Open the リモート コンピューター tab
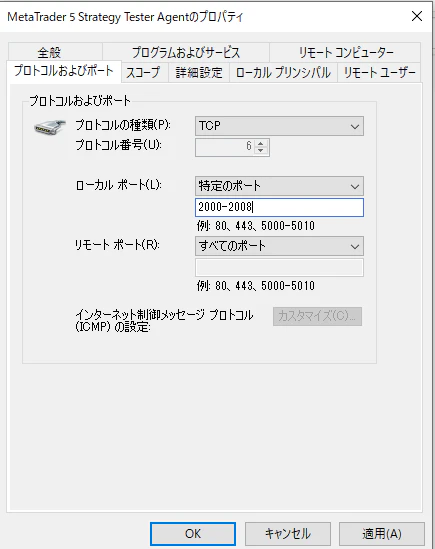Screen dimensions: 435x549 (345, 52)
